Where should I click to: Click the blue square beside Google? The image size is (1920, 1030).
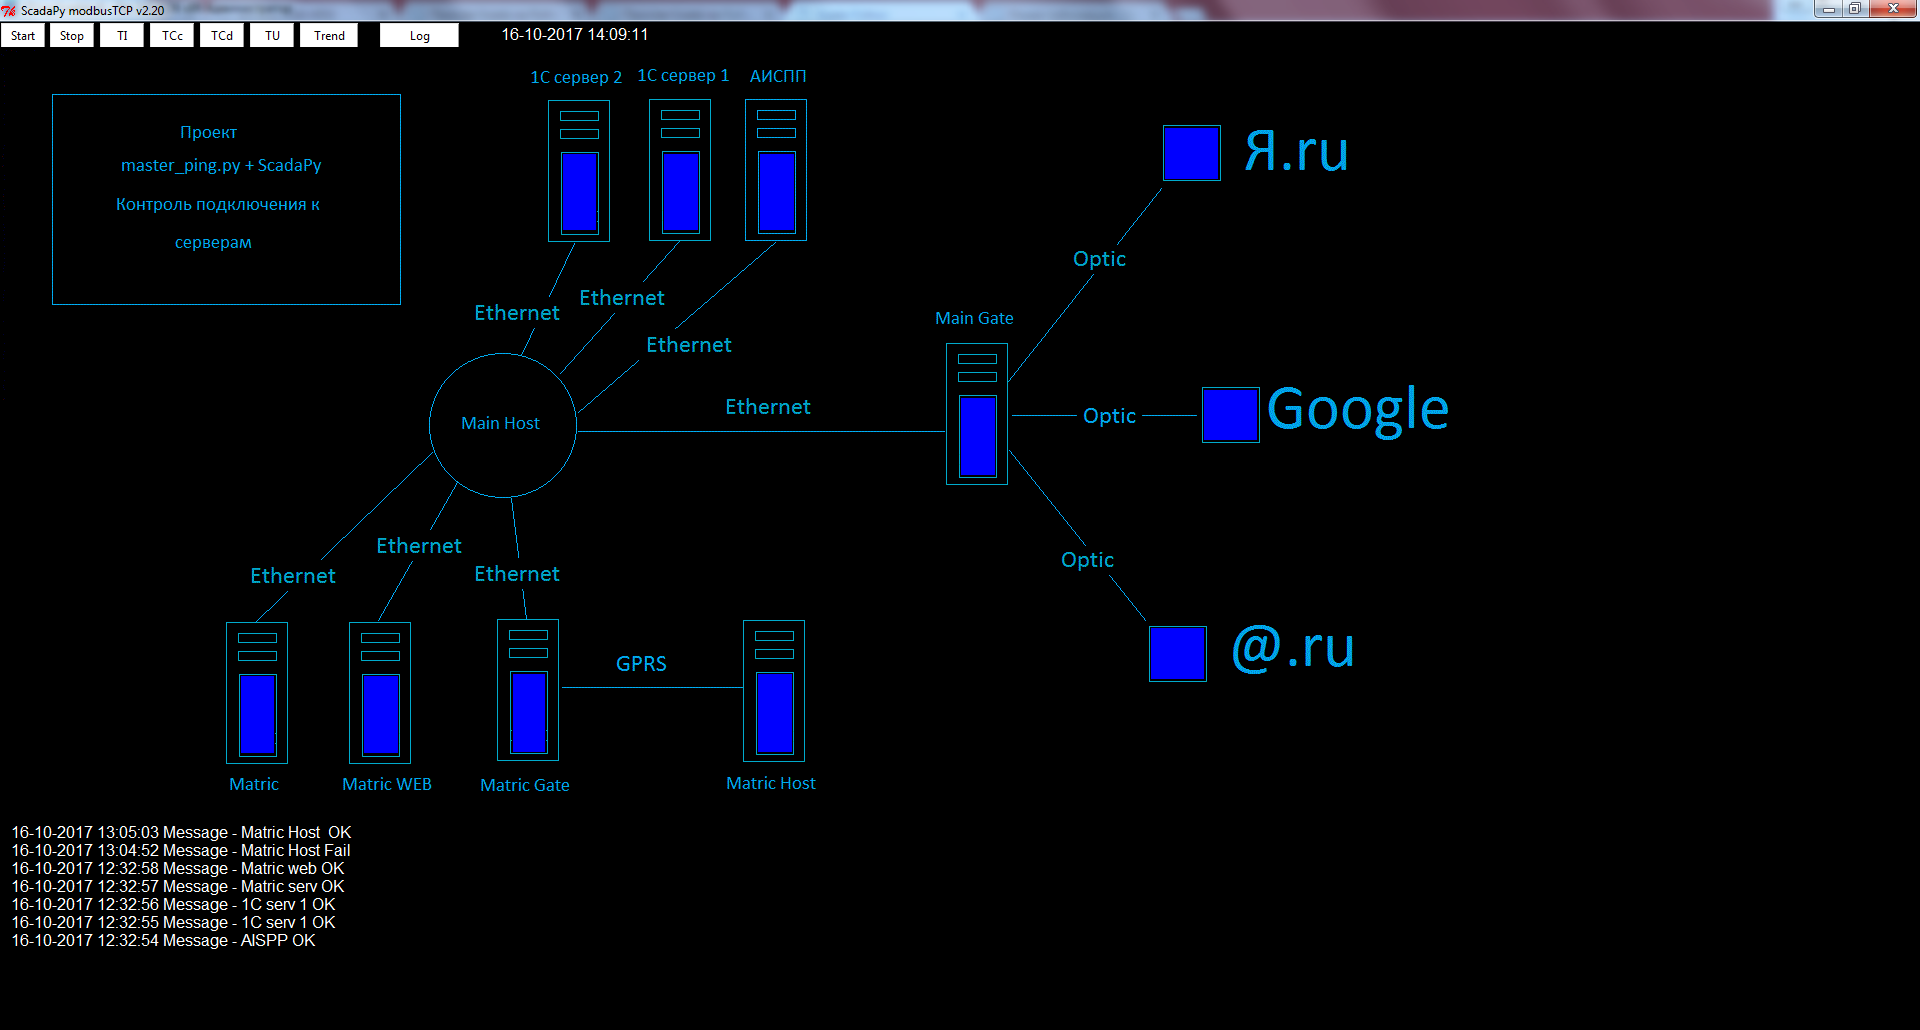pyautogui.click(x=1230, y=415)
